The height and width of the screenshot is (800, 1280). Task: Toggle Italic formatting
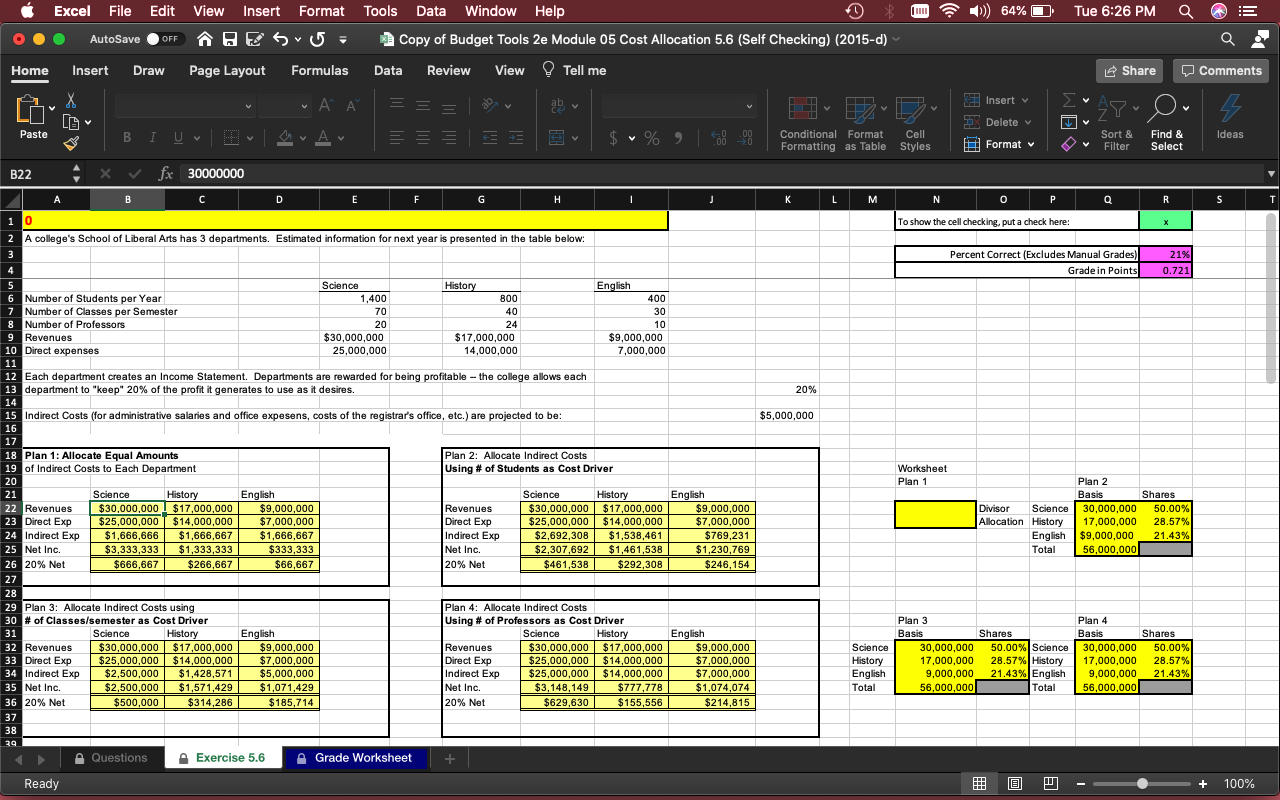pyautogui.click(x=151, y=137)
